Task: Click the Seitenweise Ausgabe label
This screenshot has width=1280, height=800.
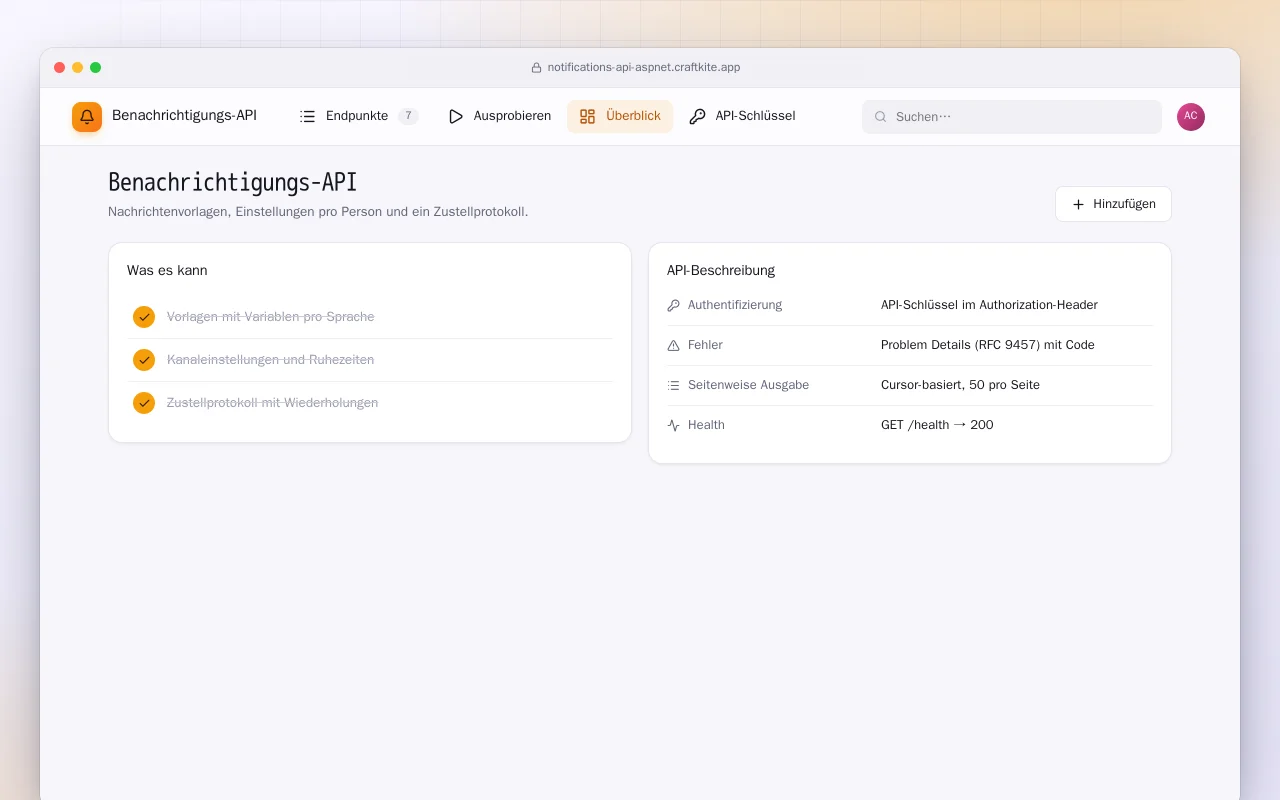Action: (748, 385)
